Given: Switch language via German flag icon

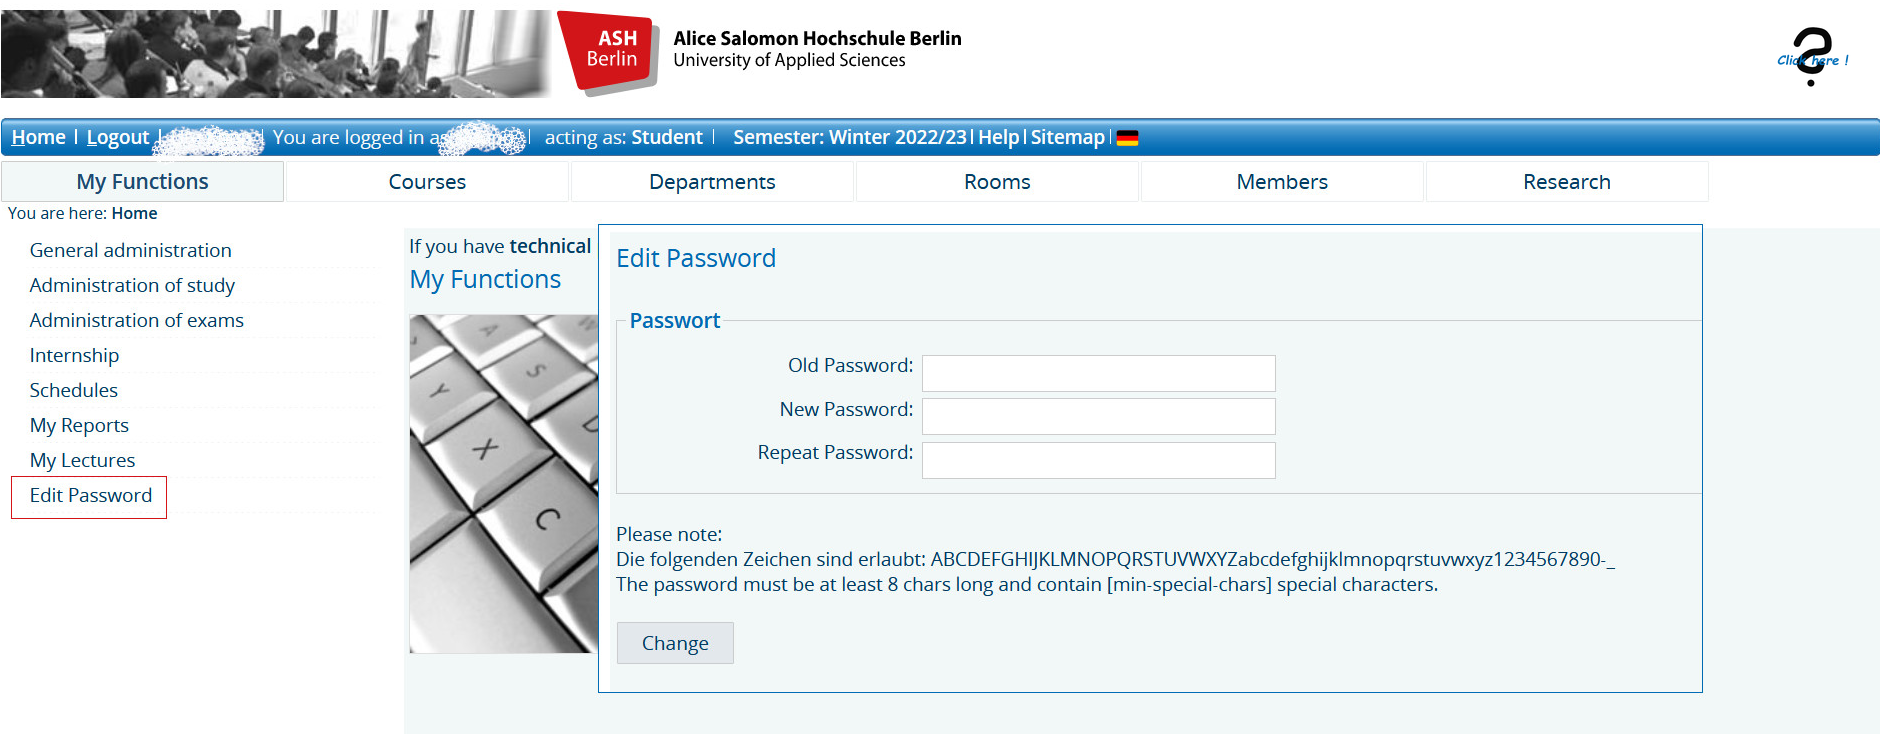Looking at the screenshot, I should 1127,138.
